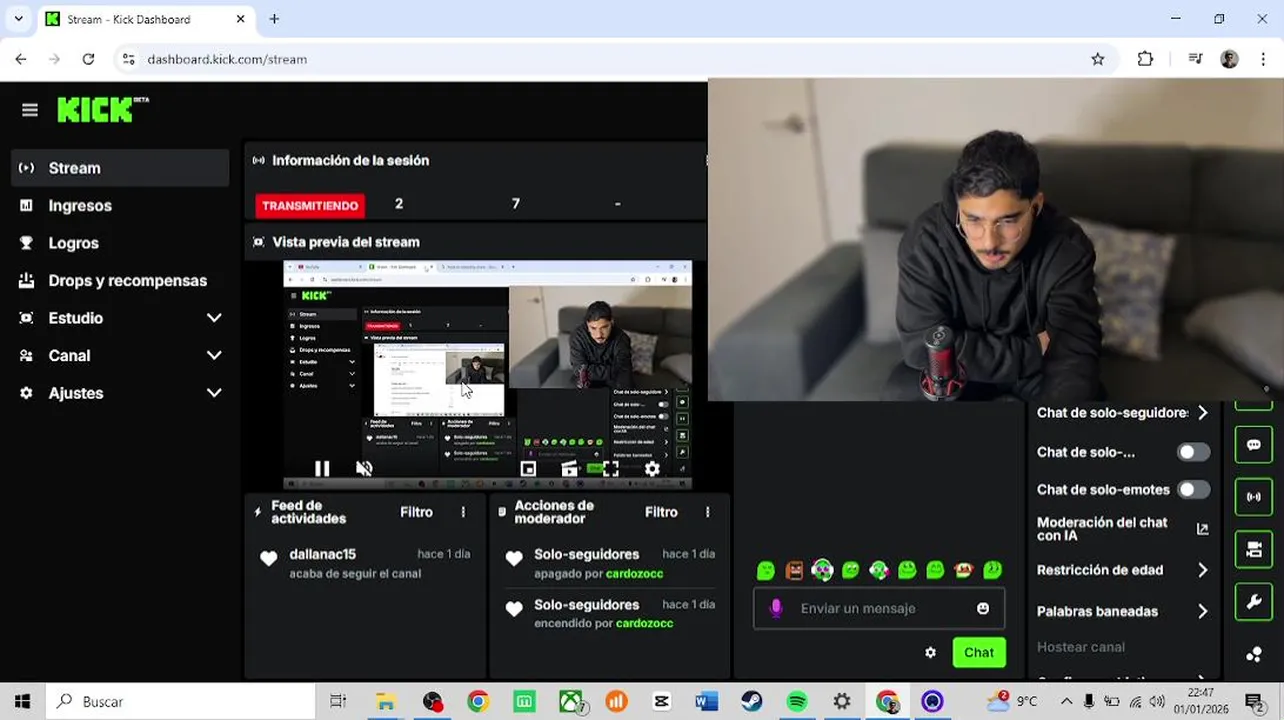Click the three-dots cluster icon in right rail
This screenshot has height=720, width=1284.
tap(1254, 655)
